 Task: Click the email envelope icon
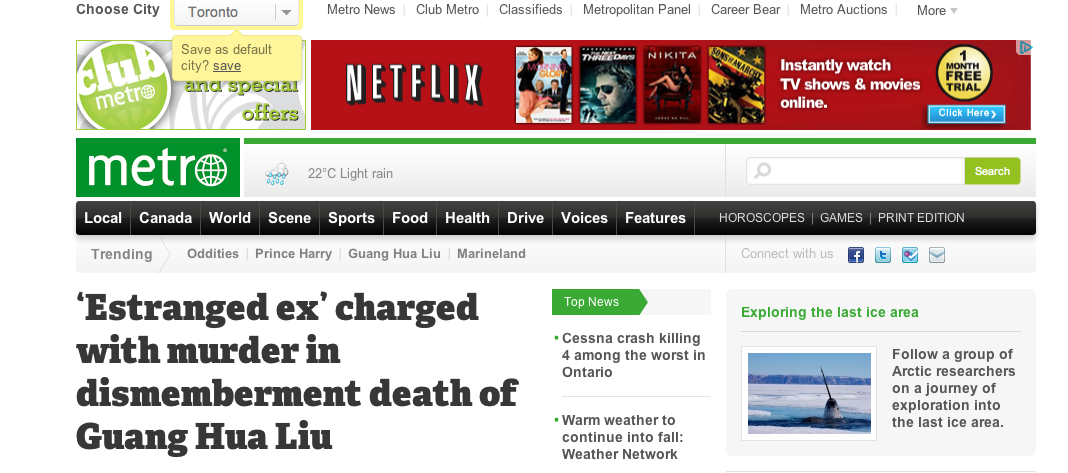pos(936,255)
